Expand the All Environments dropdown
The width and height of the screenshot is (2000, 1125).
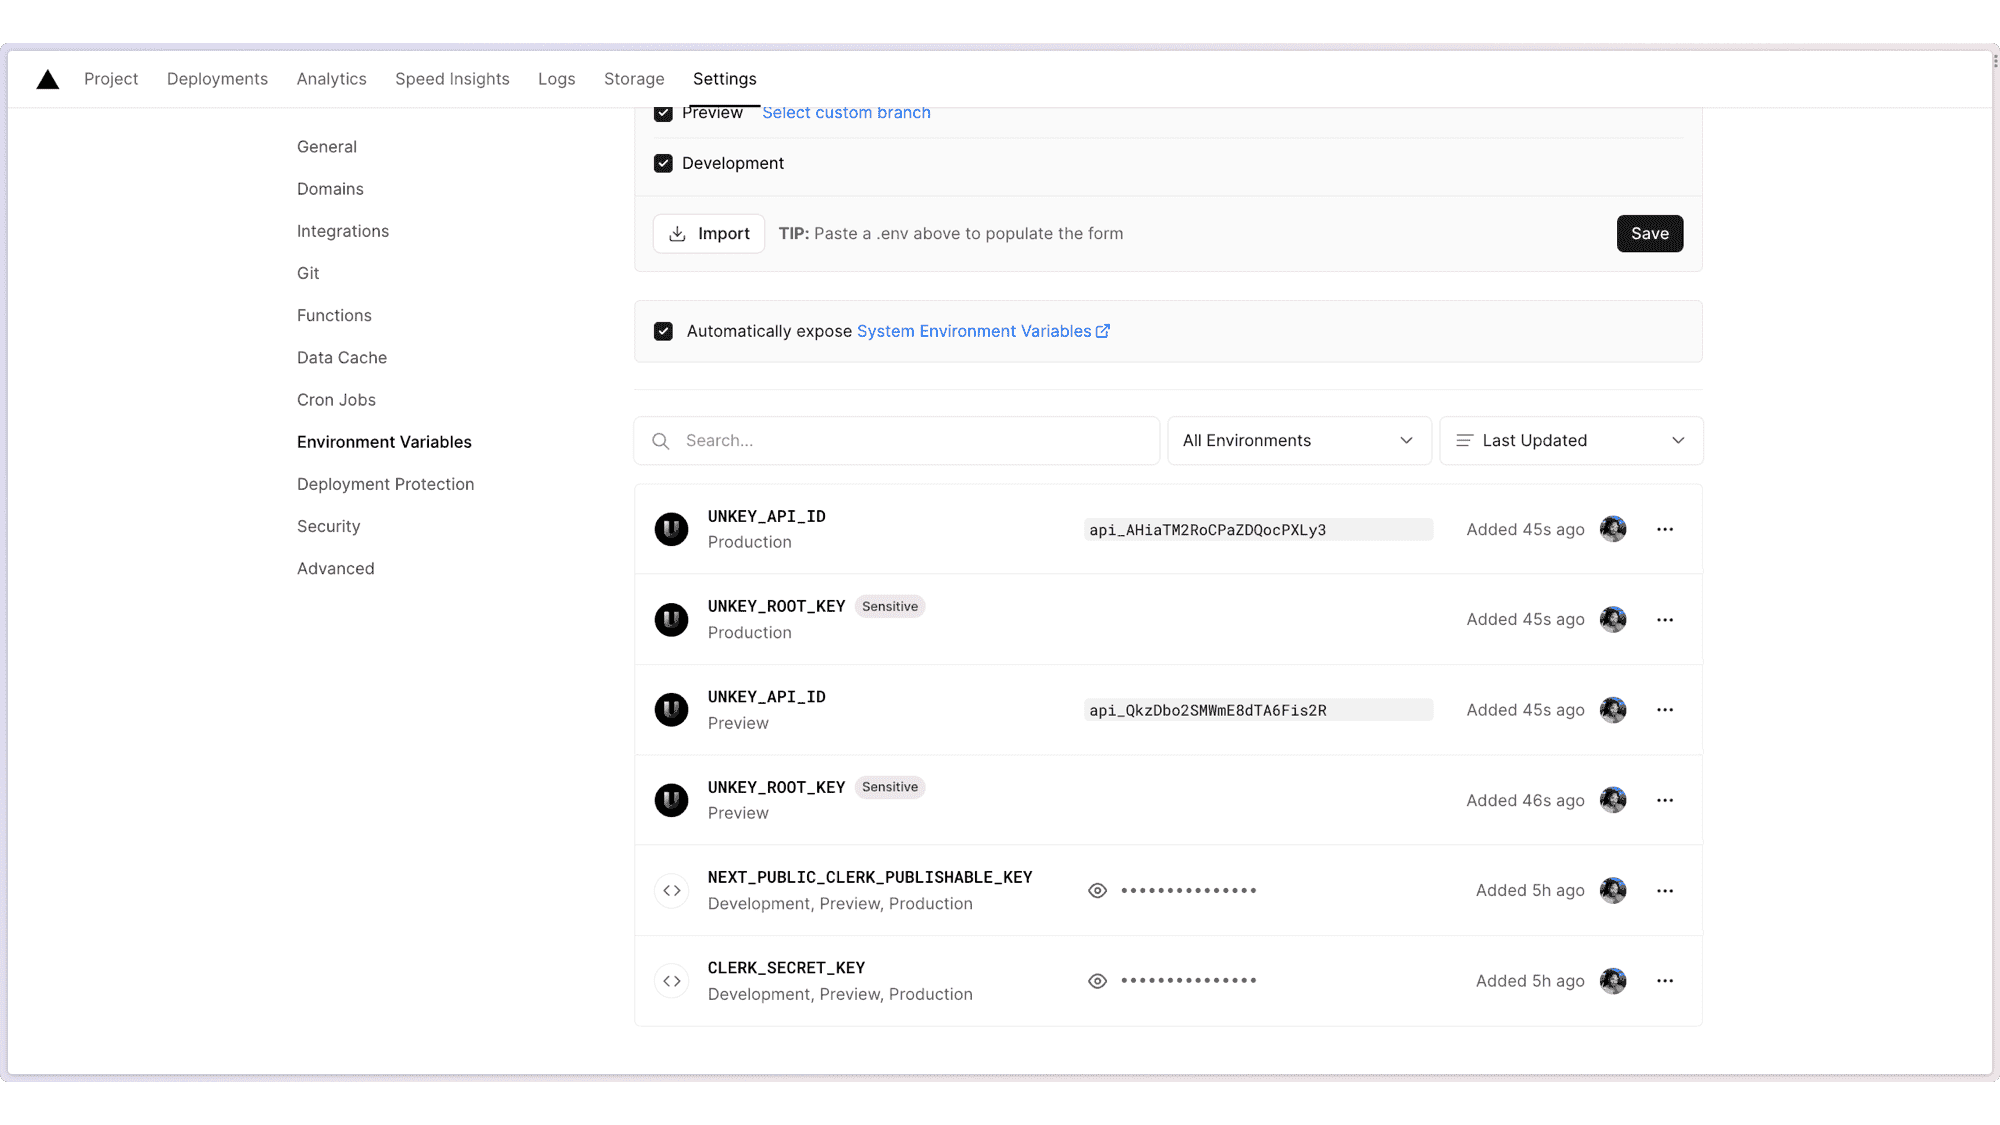[x=1298, y=441]
